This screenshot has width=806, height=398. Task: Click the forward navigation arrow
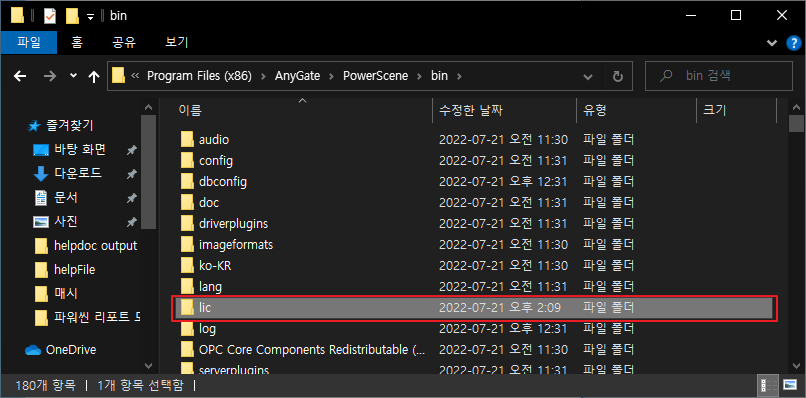50,77
